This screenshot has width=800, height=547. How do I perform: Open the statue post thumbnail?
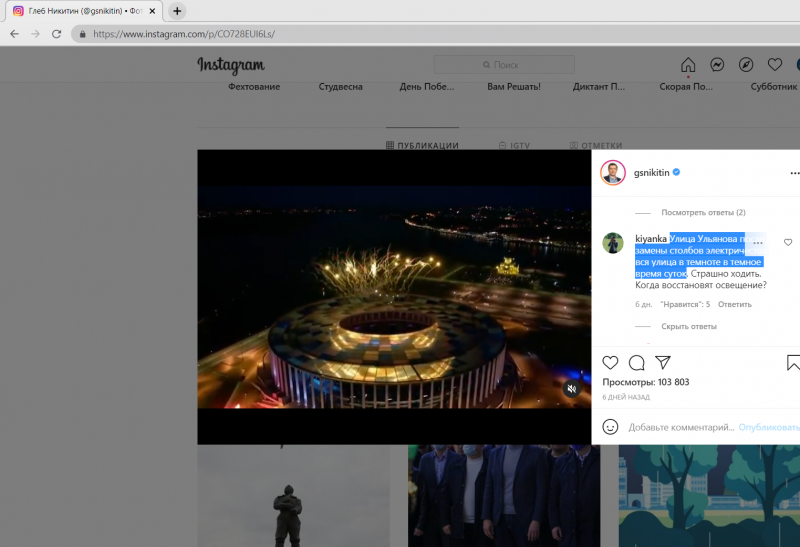[293, 495]
